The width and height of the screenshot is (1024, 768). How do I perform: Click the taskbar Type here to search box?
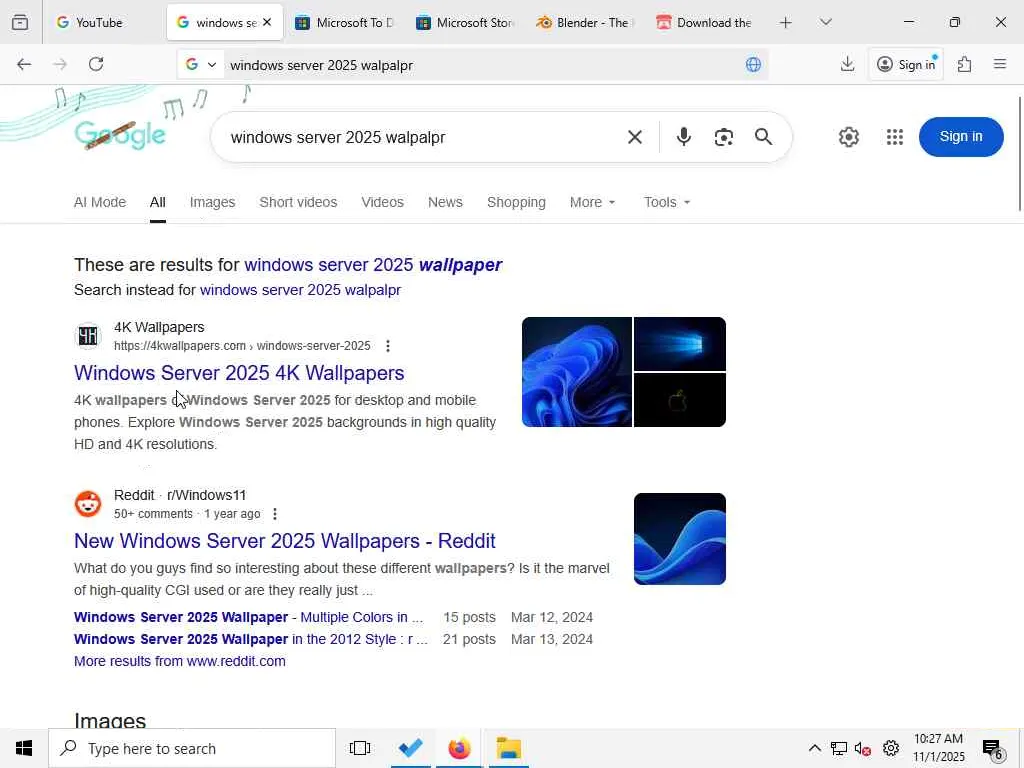192,748
